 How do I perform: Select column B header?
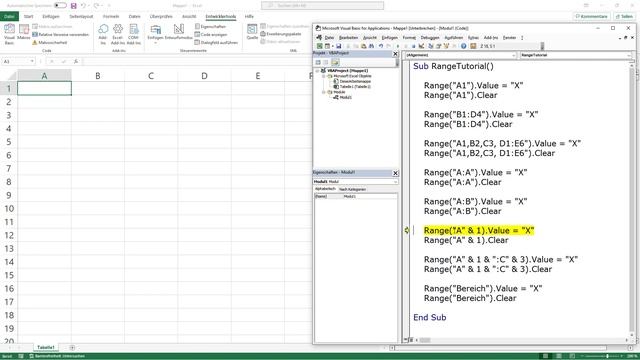pyautogui.click(x=98, y=76)
